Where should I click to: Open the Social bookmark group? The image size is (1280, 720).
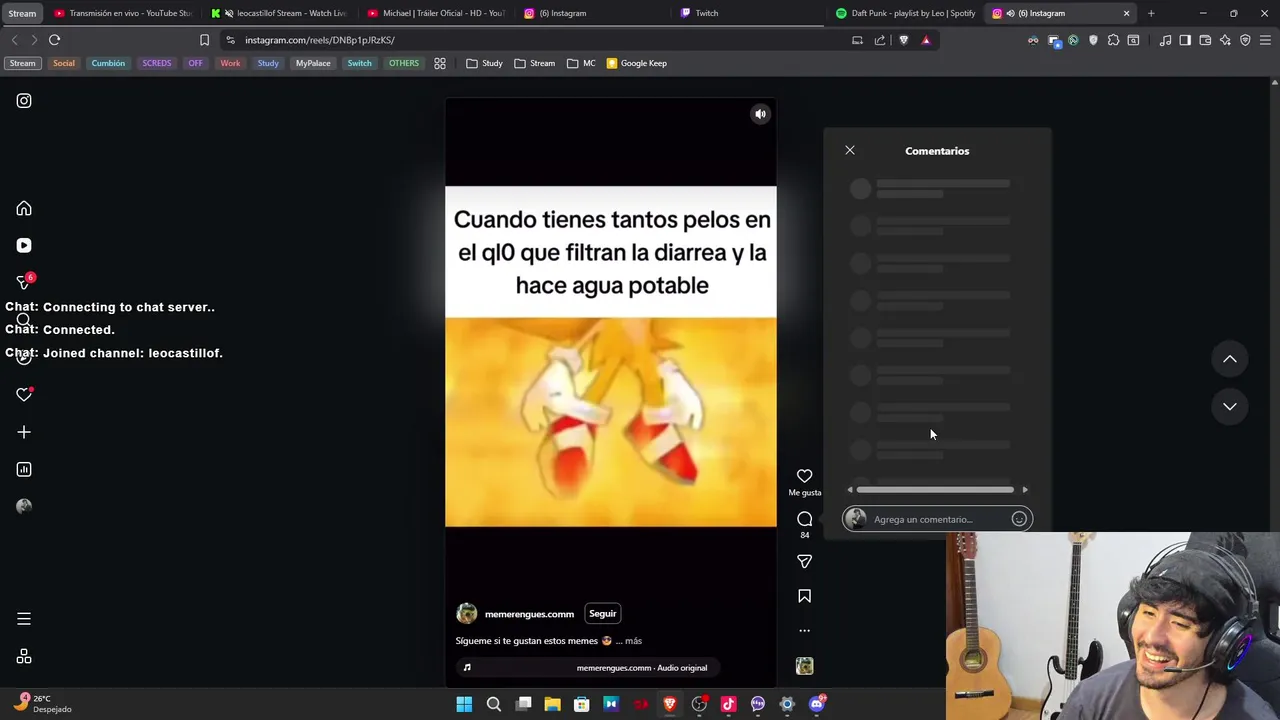click(64, 63)
